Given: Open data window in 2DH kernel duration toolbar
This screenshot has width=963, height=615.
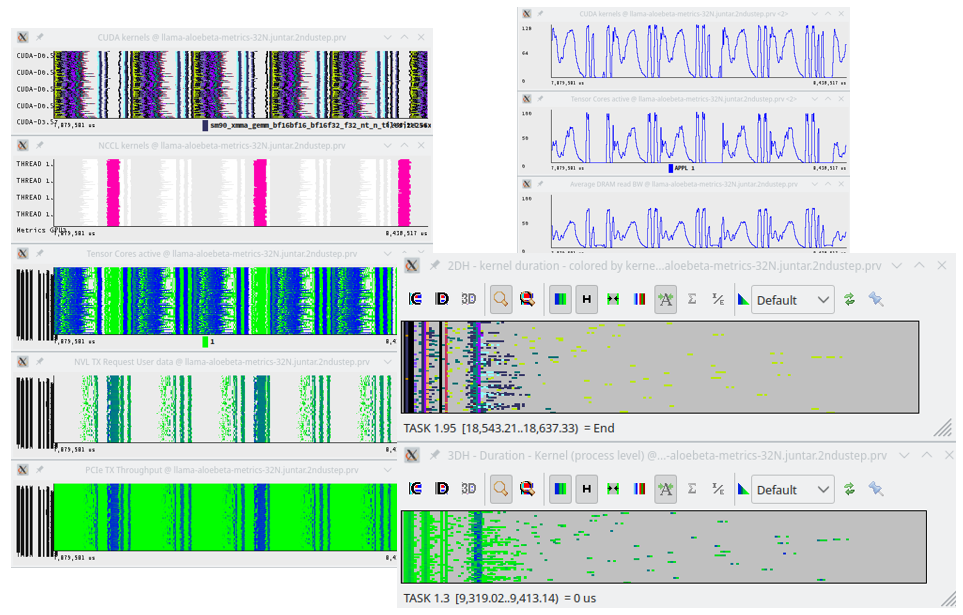Looking at the screenshot, I should [x=442, y=299].
